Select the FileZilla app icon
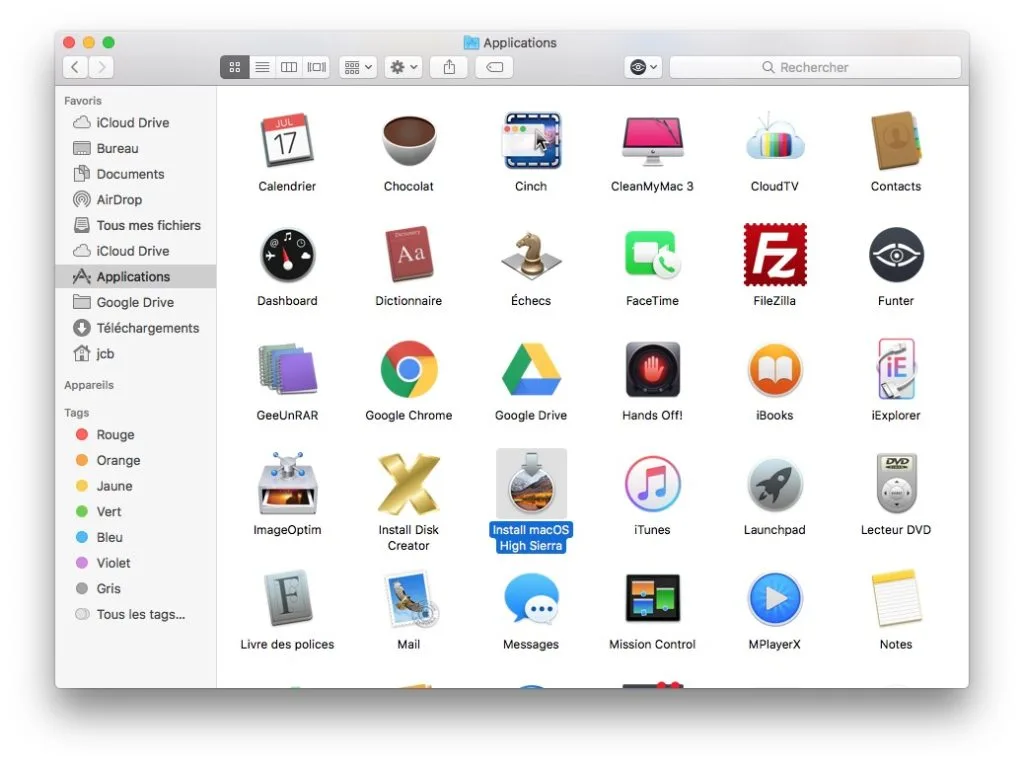The width and height of the screenshot is (1024, 767). [775, 255]
